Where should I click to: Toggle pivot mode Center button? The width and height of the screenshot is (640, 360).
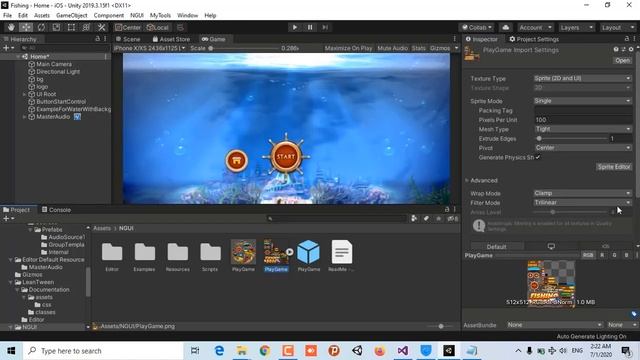pos(128,27)
